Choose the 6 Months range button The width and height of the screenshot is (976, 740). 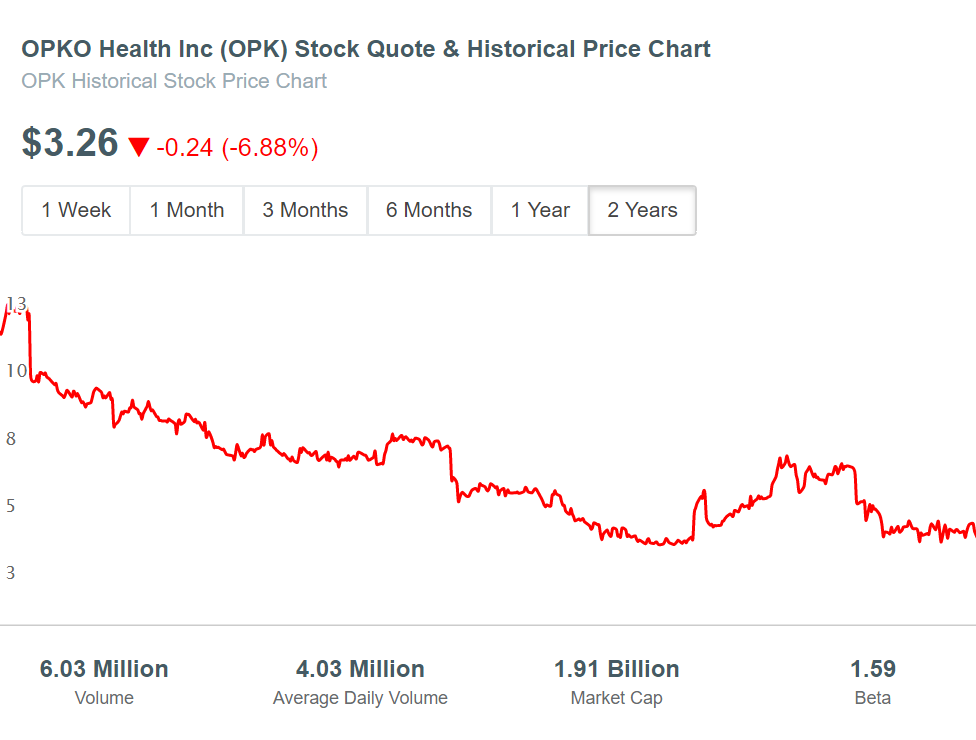(x=429, y=210)
